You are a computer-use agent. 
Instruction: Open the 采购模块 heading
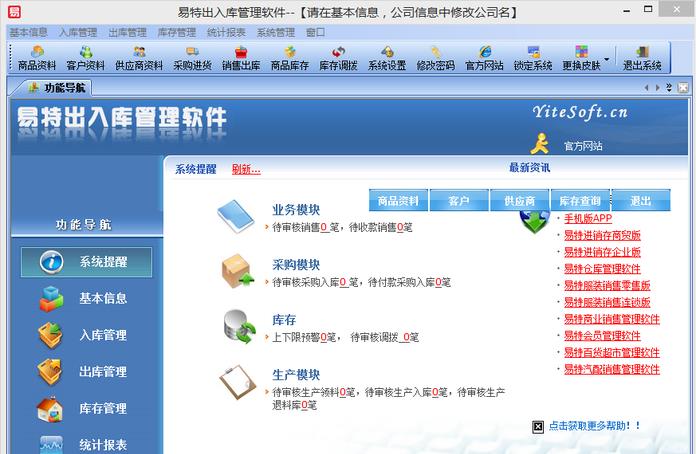pos(296,265)
